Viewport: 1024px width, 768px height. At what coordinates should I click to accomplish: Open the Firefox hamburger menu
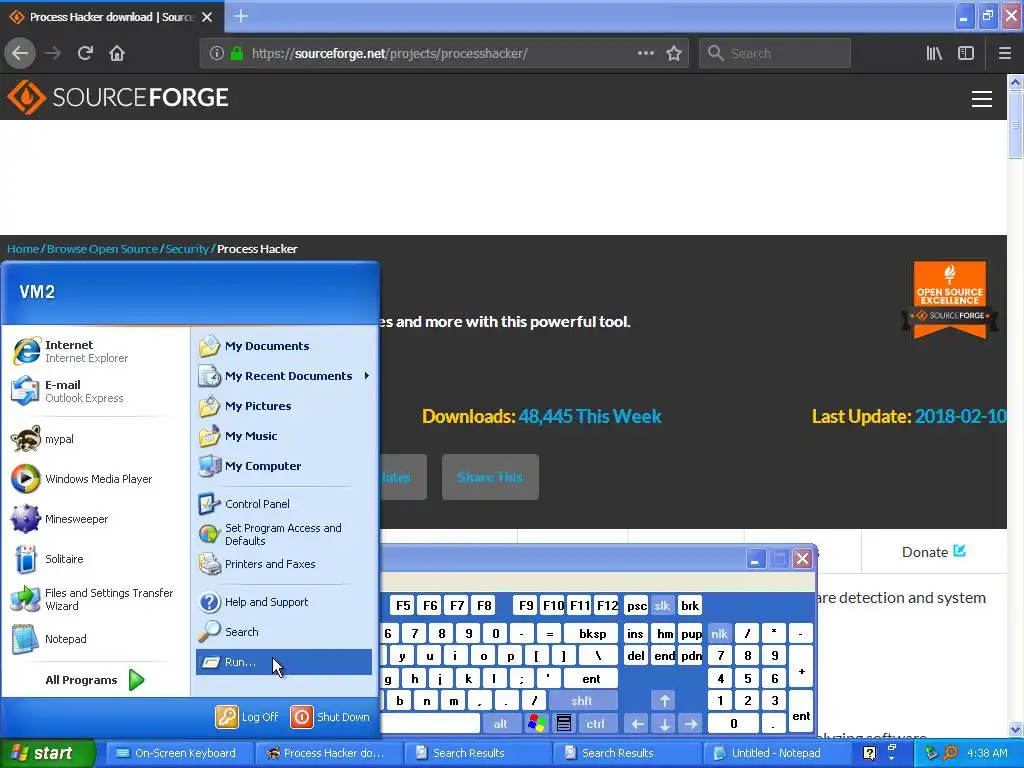tap(1005, 53)
